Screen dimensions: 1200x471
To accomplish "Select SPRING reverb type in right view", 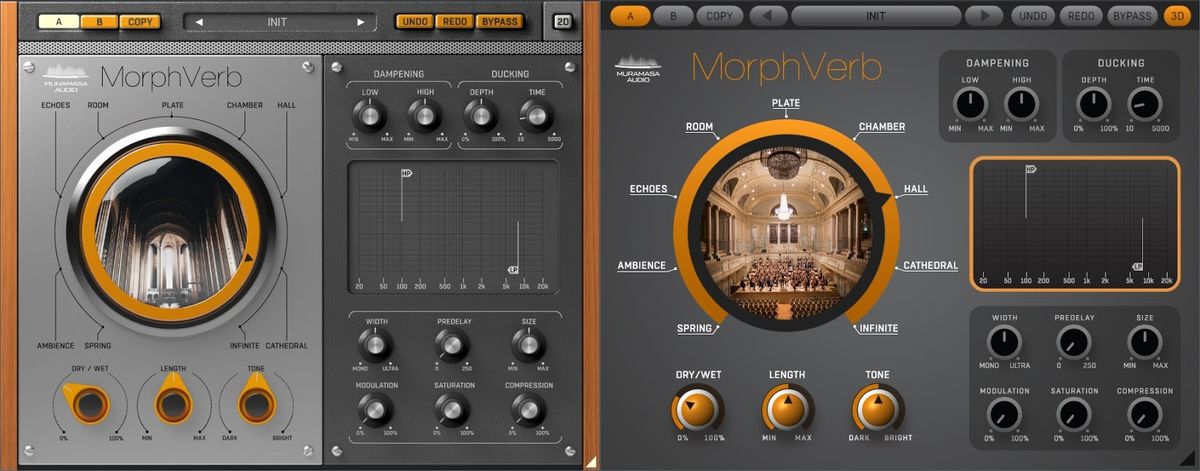I will pos(694,328).
